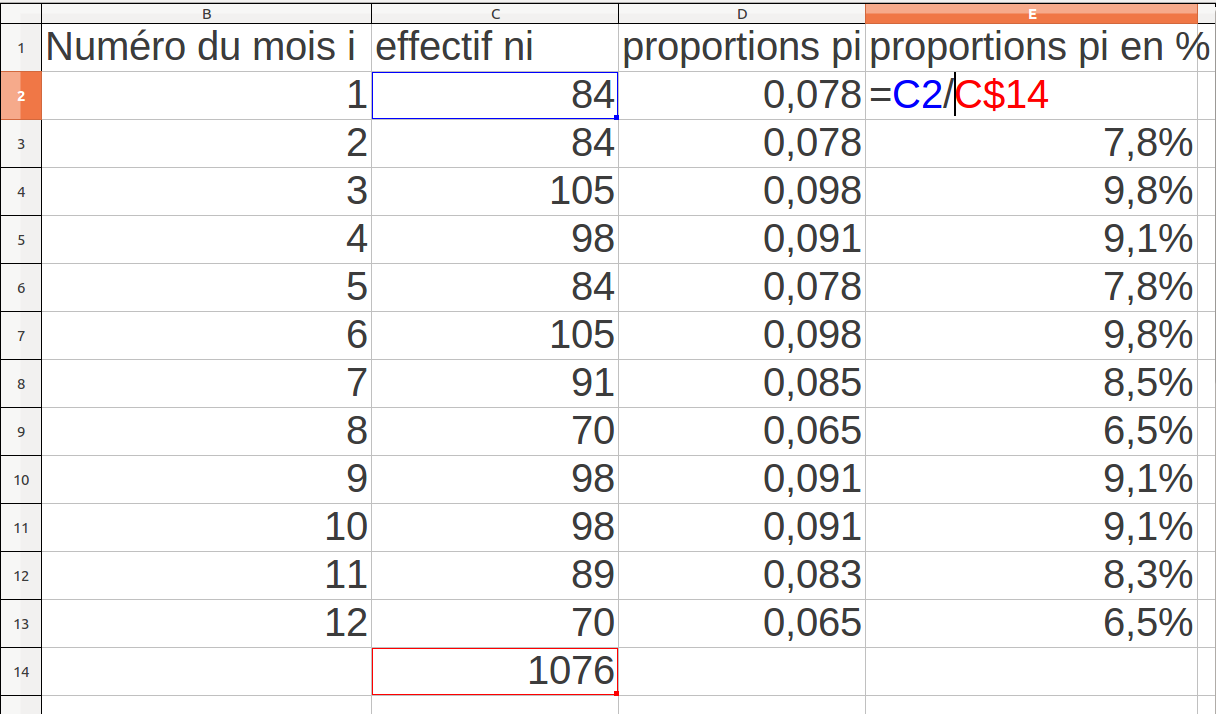Select the row 1 header

coord(20,48)
